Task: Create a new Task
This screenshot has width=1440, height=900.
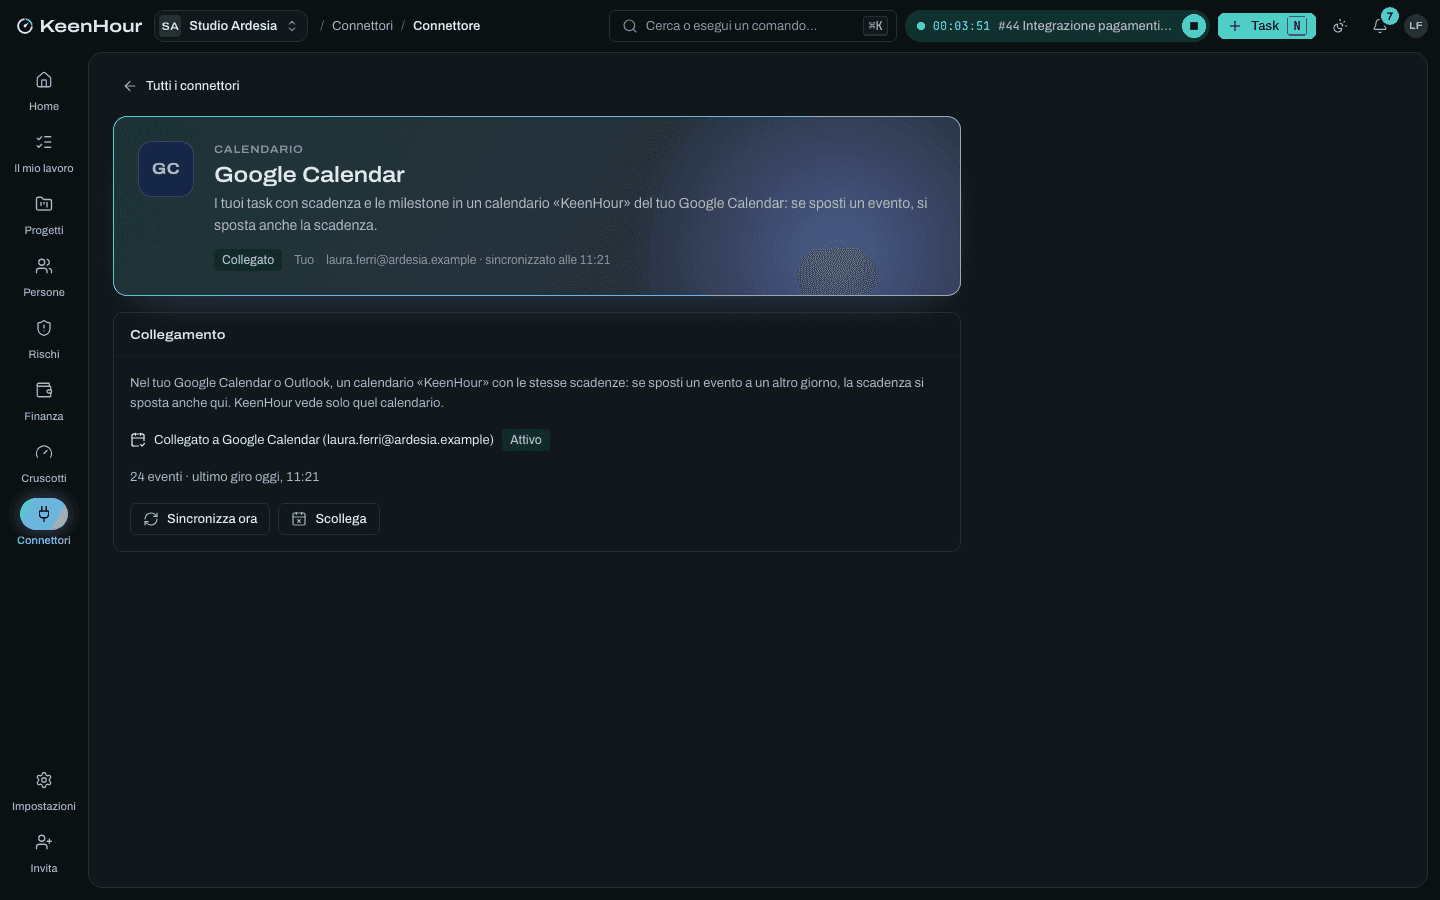Action: point(1266,26)
